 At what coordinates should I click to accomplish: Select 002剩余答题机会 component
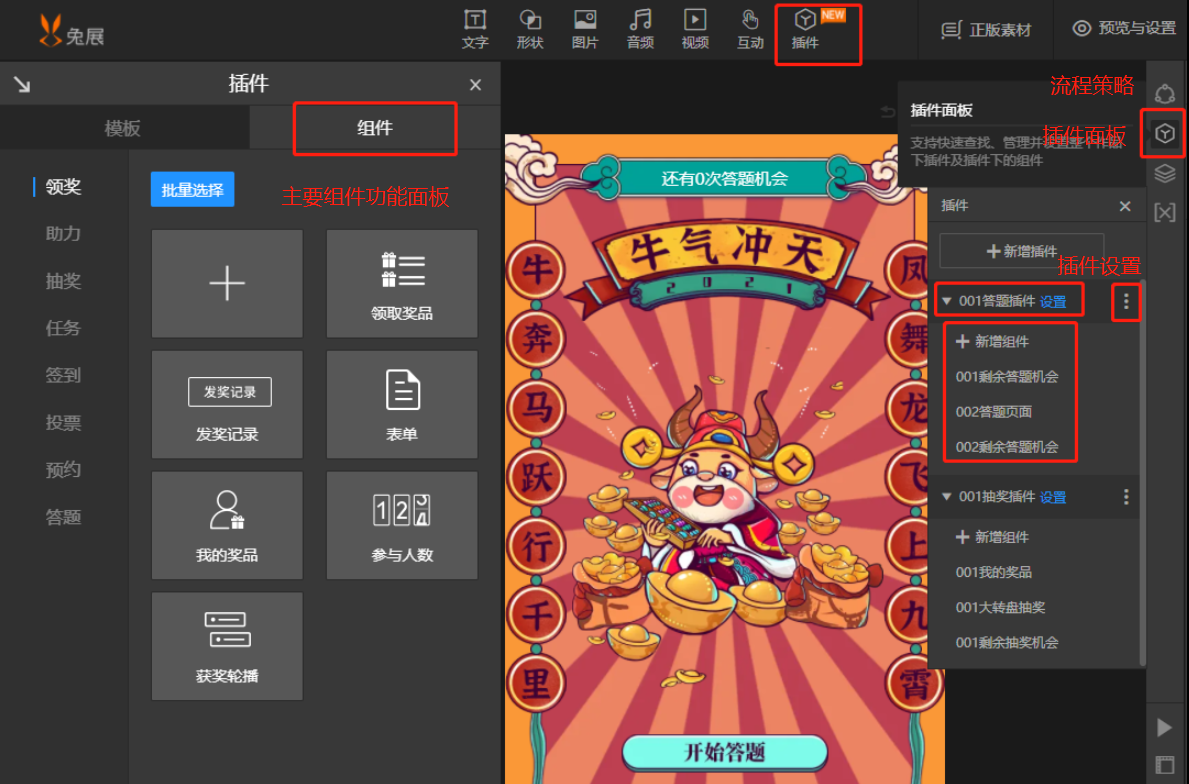(1006, 447)
